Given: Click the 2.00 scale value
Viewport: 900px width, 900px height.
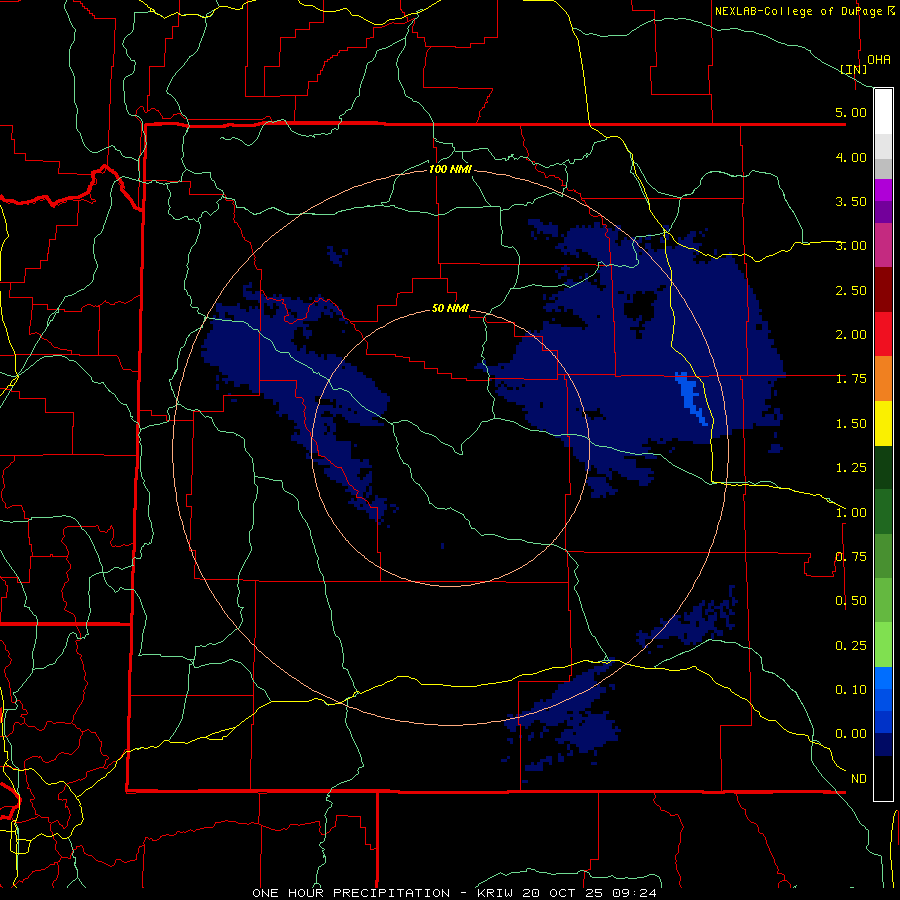Looking at the screenshot, I should pyautogui.click(x=851, y=335).
